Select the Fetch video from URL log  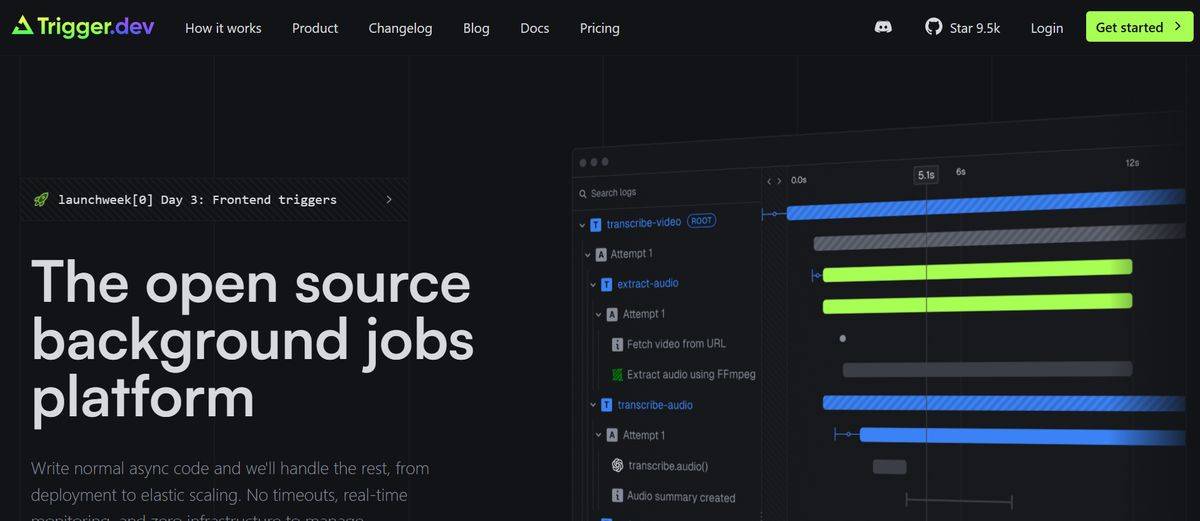click(676, 344)
